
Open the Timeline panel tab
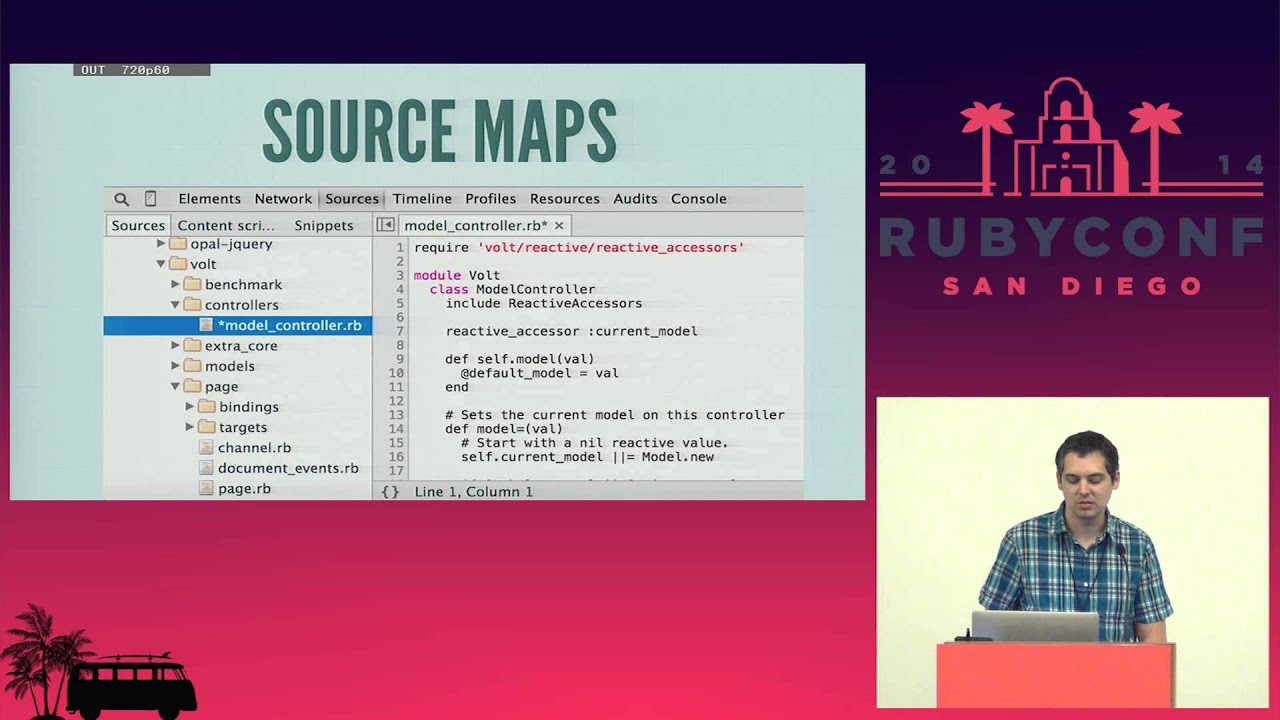[x=422, y=199]
